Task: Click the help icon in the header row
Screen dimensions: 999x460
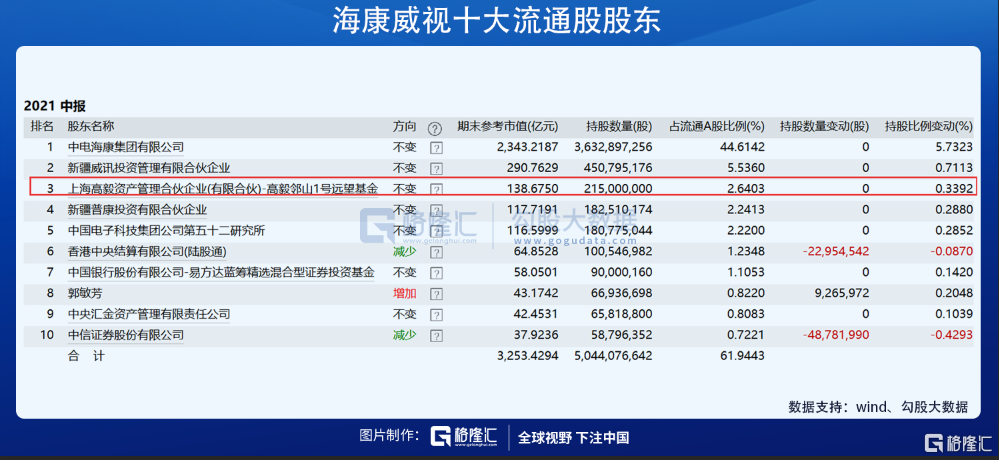Action: point(435,129)
